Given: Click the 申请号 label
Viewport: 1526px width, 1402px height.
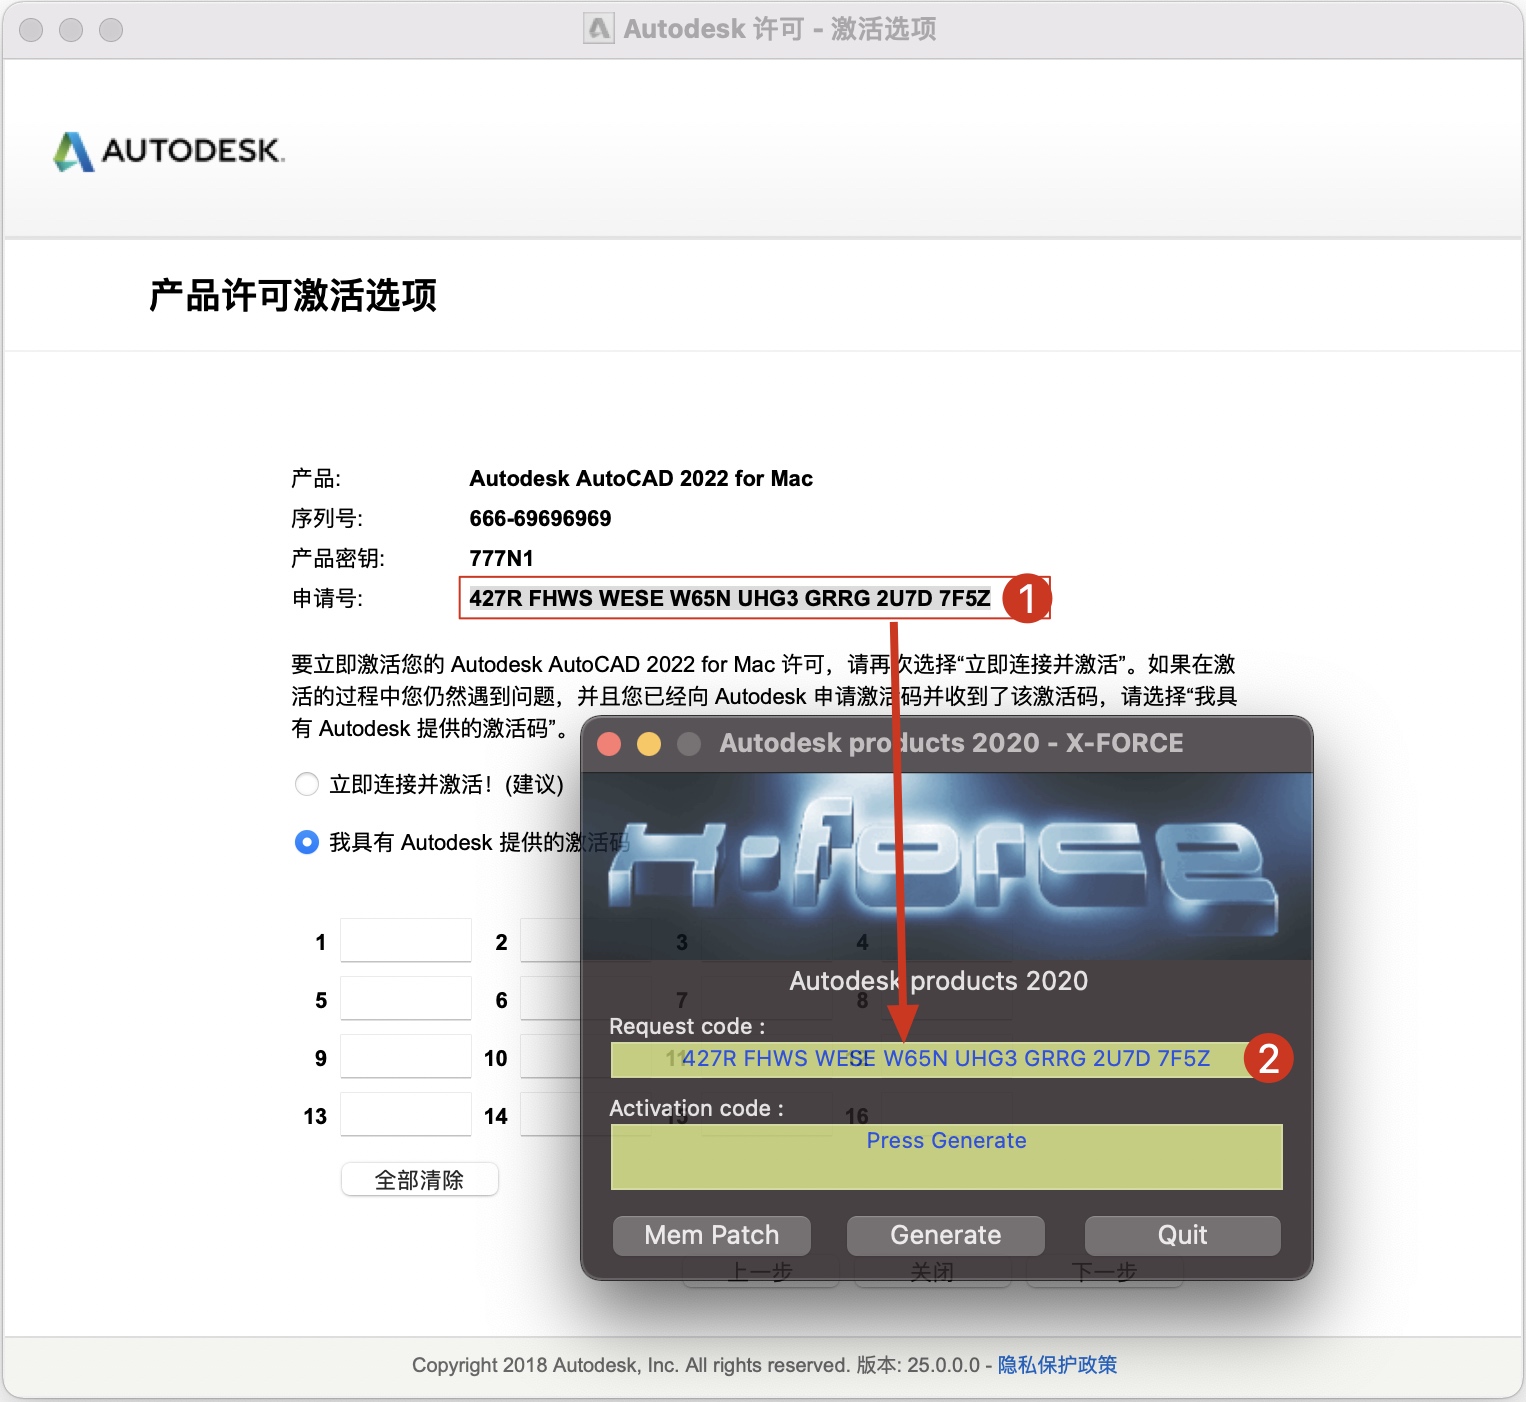Looking at the screenshot, I should (327, 598).
